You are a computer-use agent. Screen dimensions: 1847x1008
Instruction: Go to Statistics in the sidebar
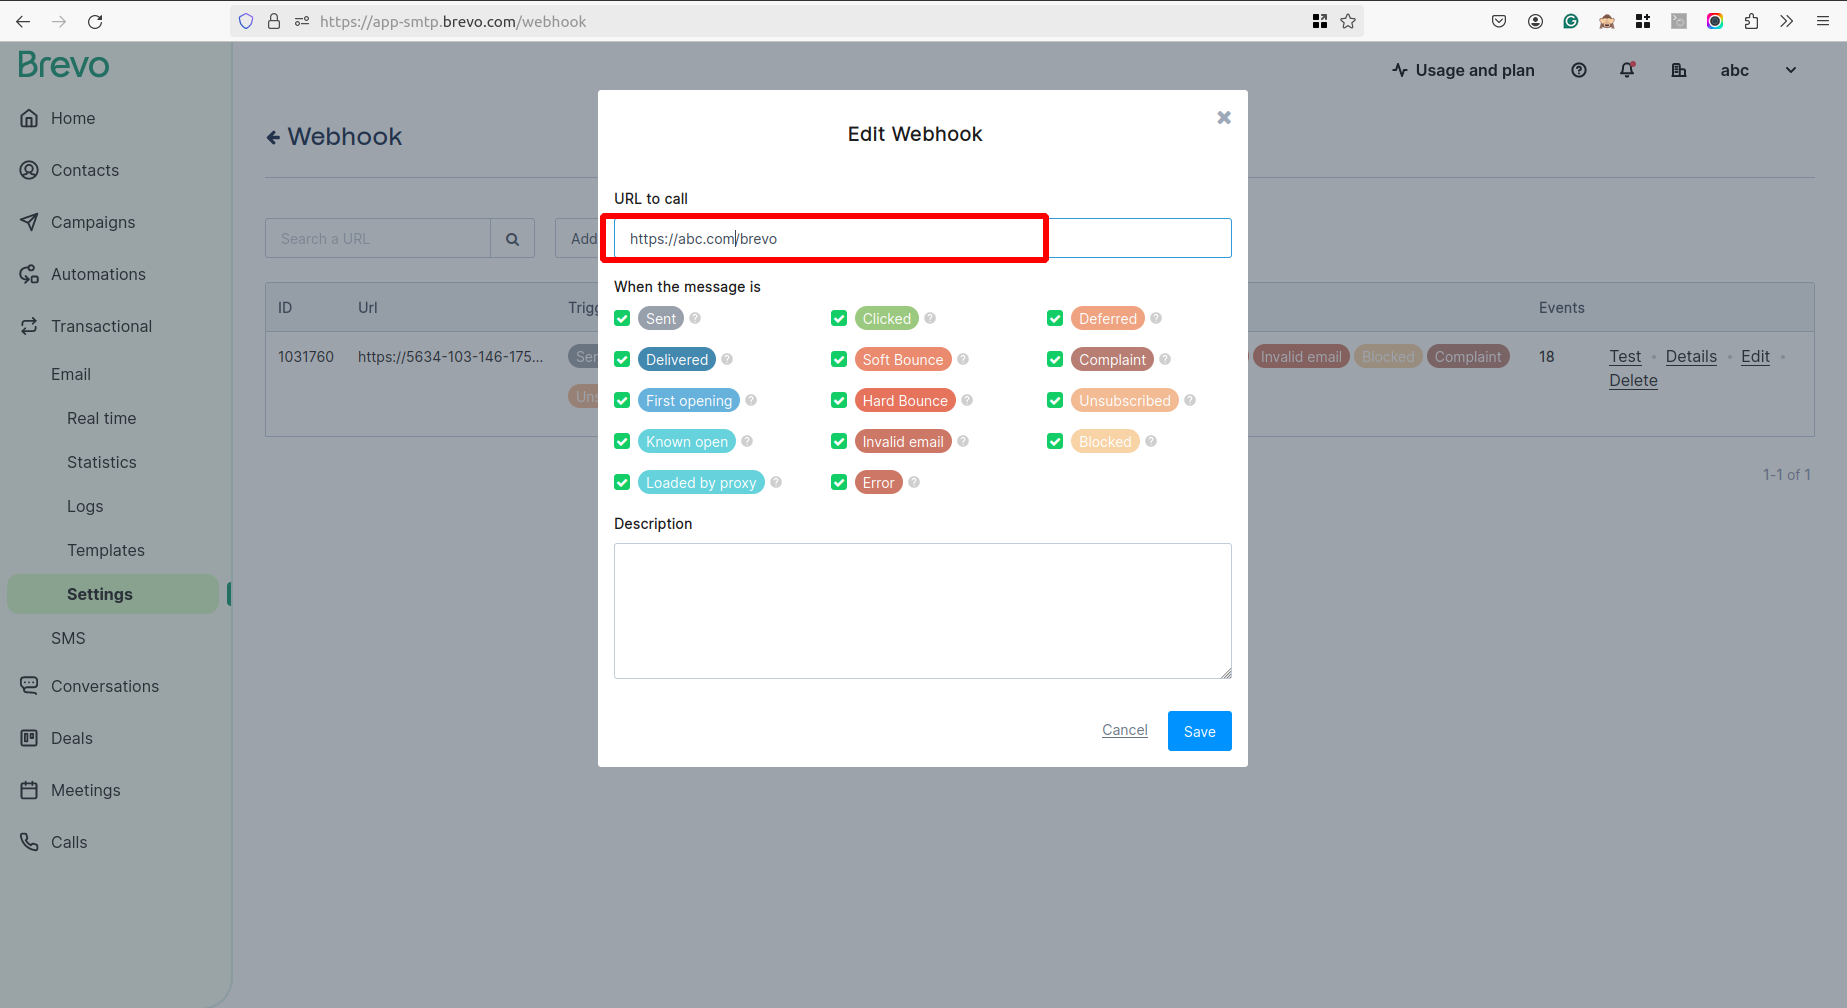click(102, 462)
